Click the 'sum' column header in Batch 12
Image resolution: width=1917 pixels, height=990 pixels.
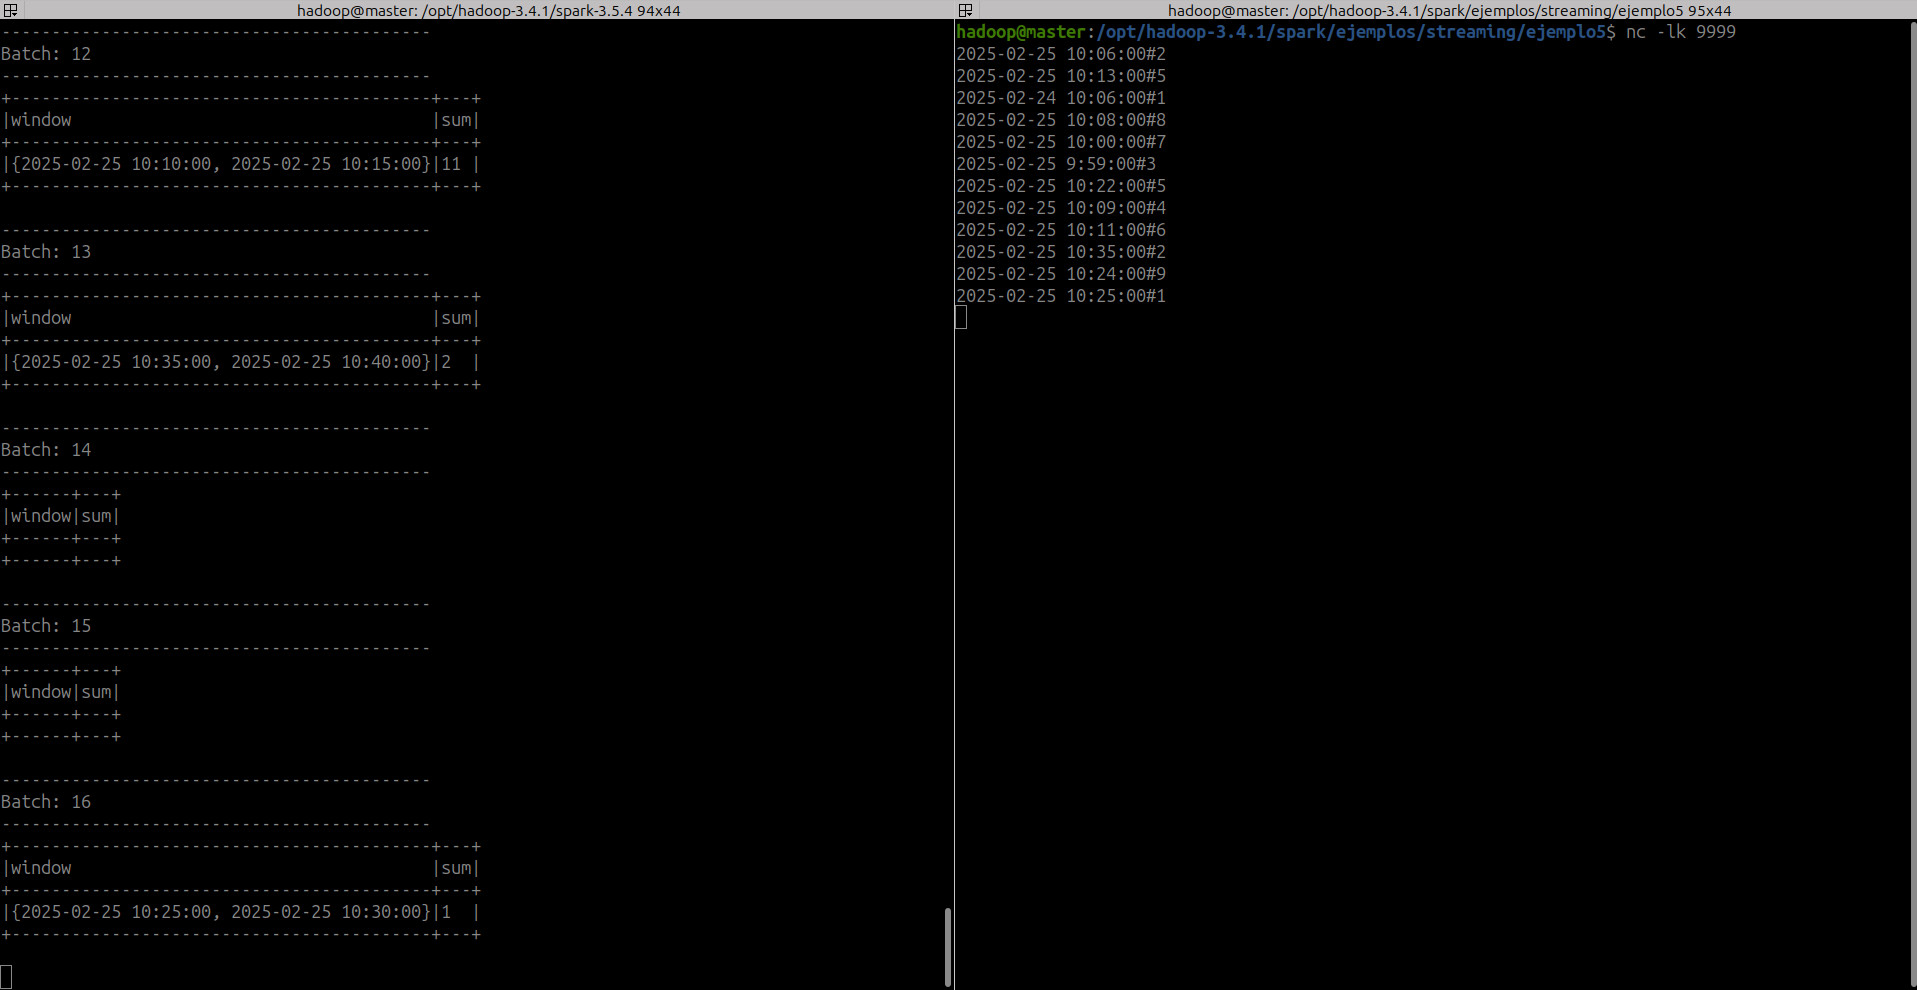[456, 120]
